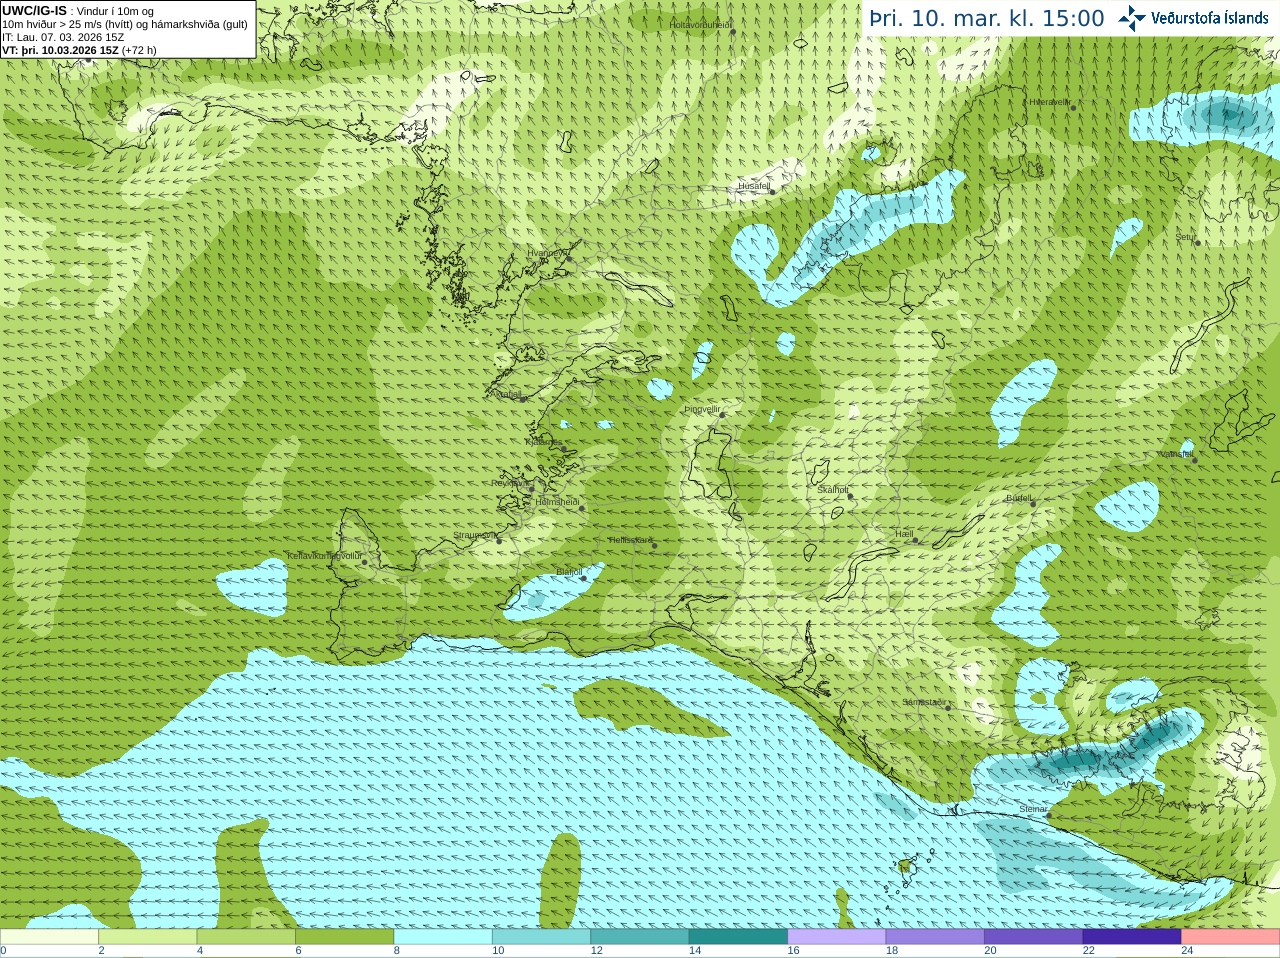Select the Þingvellir station label
1280x958 pixels.
[x=702, y=409]
